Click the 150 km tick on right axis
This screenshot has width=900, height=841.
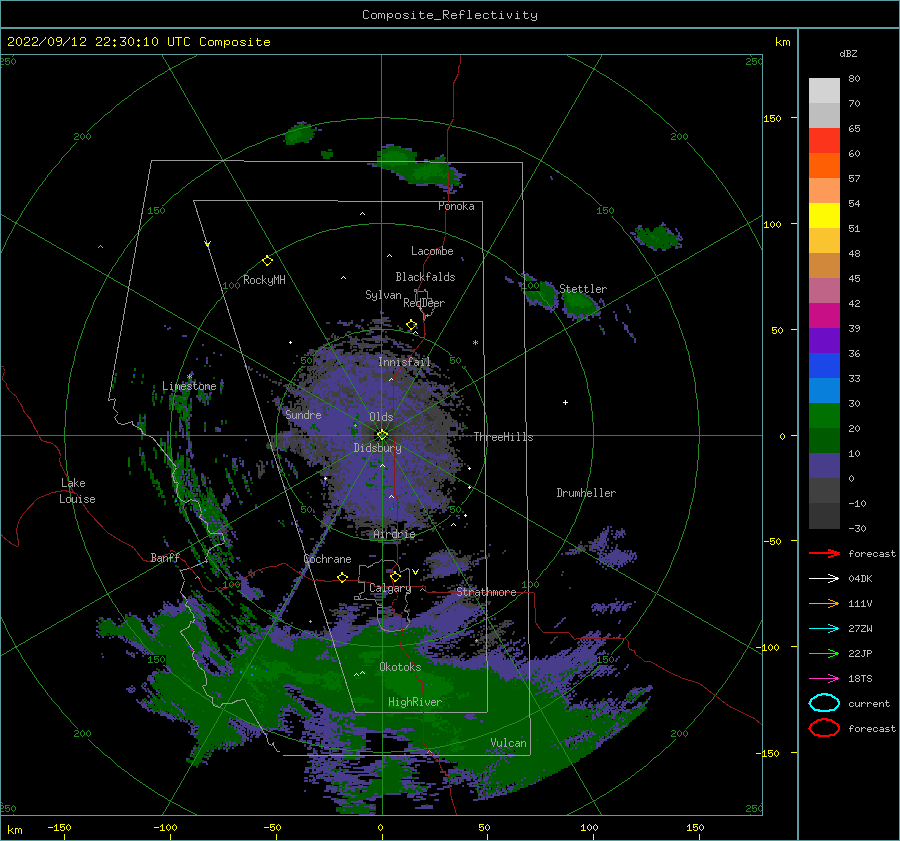click(772, 118)
